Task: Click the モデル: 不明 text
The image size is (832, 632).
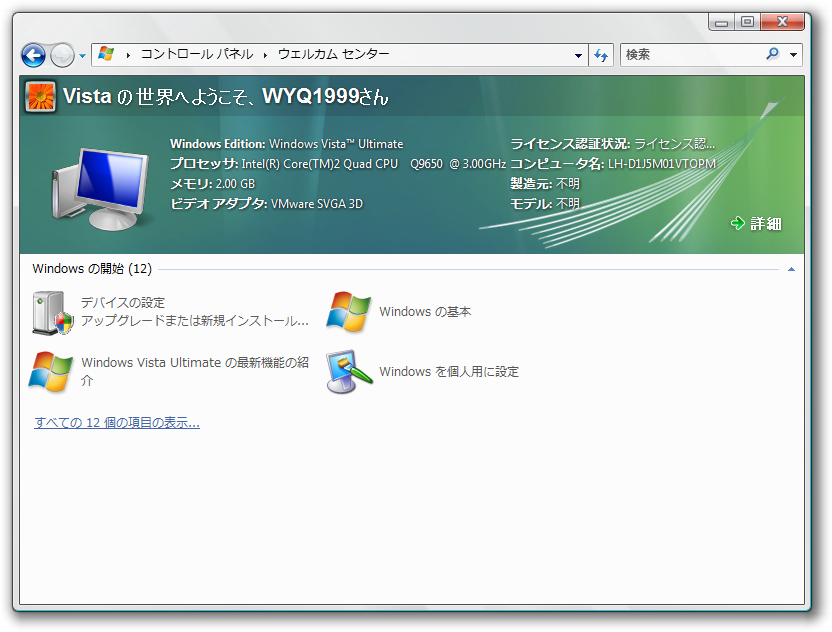Action: point(545,204)
